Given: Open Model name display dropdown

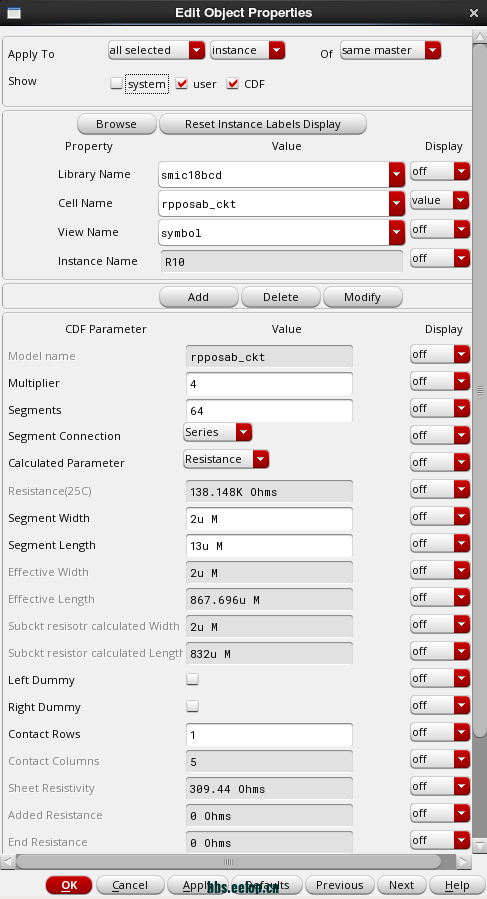Looking at the screenshot, I should click(440, 354).
